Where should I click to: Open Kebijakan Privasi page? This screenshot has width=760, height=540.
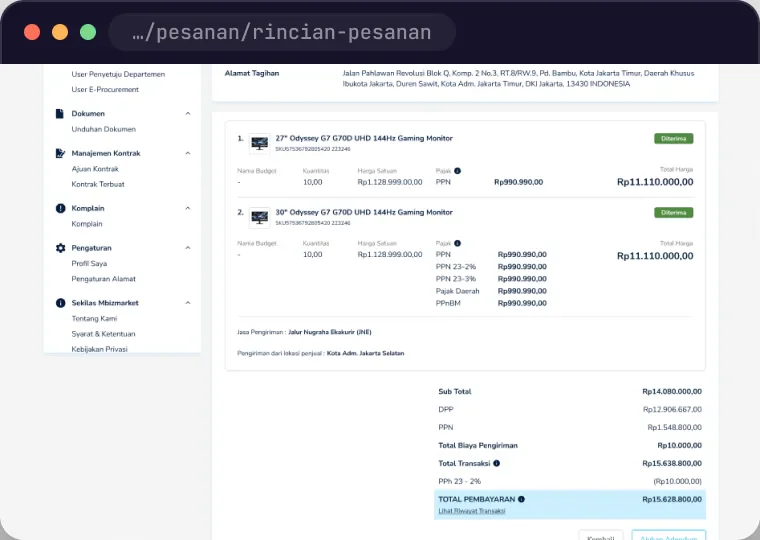pos(99,349)
